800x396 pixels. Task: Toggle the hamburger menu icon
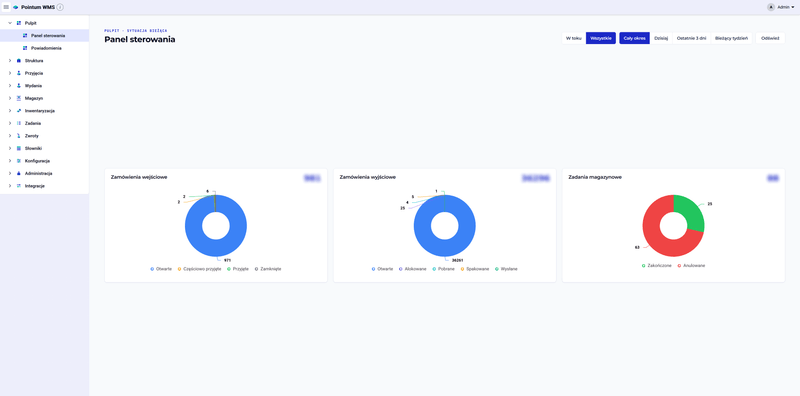point(6,7)
